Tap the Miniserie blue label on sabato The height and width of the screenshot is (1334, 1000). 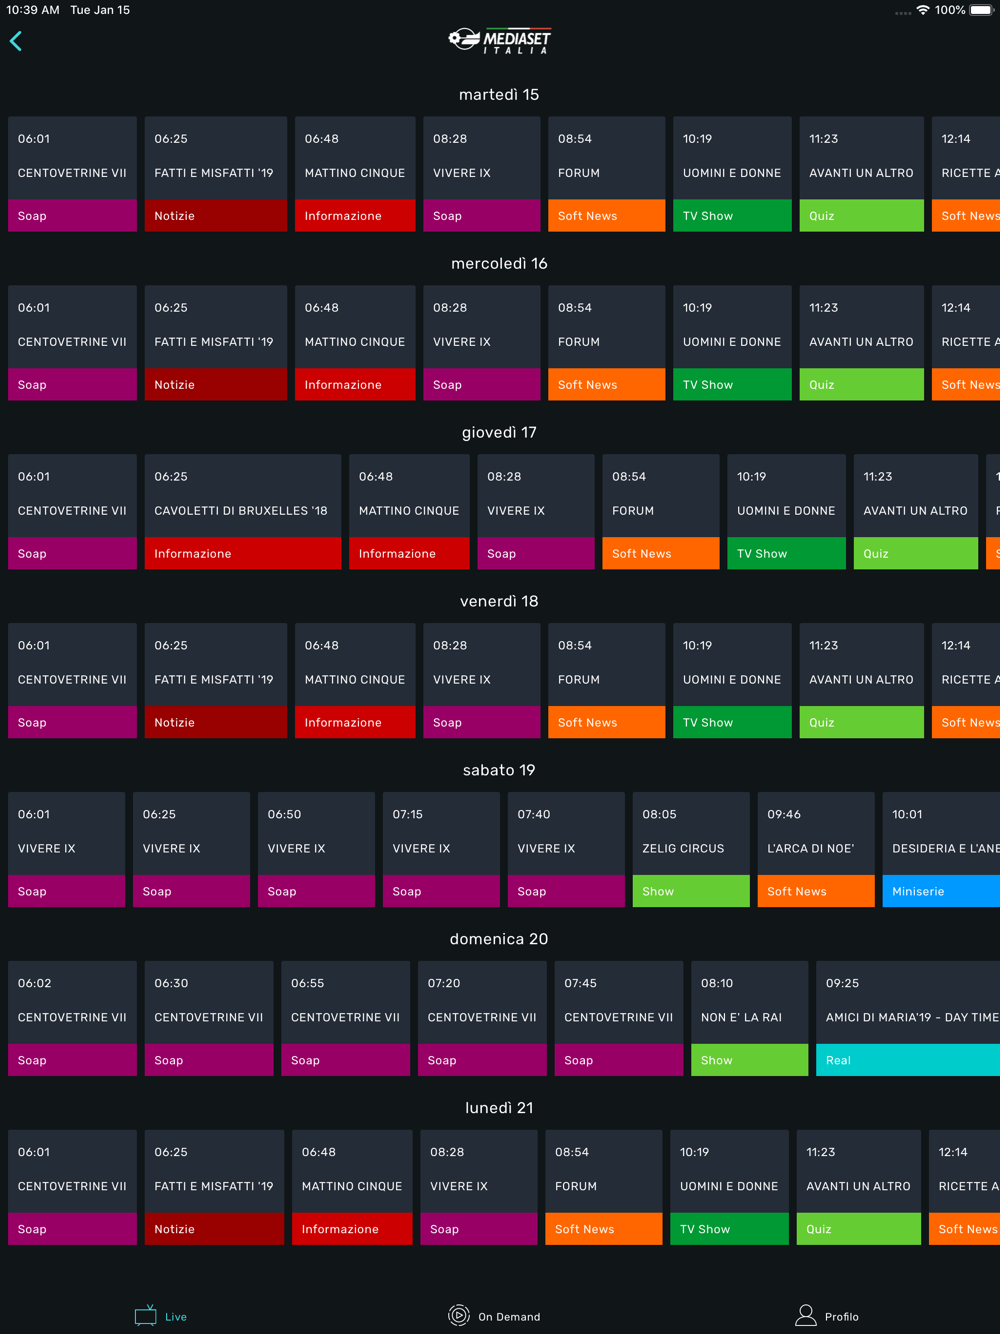[x=940, y=891]
